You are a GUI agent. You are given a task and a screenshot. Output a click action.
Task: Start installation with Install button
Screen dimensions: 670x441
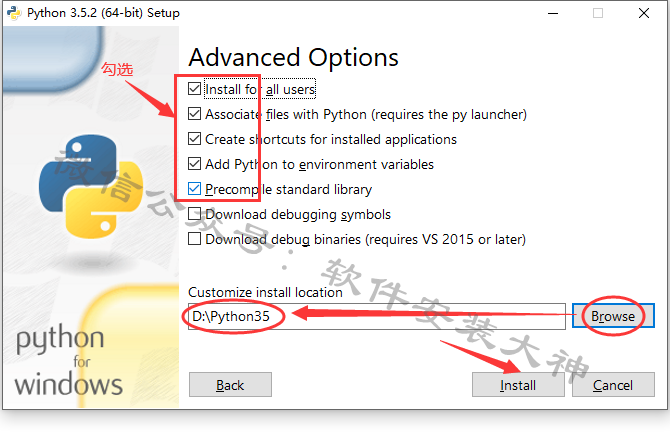click(518, 385)
